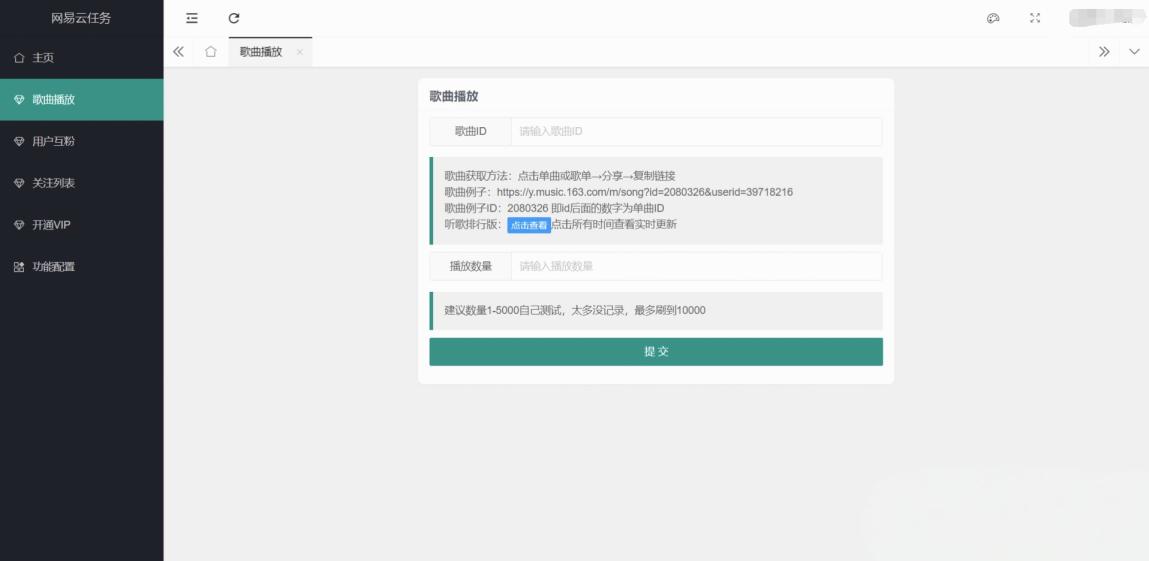Image resolution: width=1149 pixels, height=561 pixels.
Task: Click the blurred user avatar in the top right
Action: pos(1104,18)
